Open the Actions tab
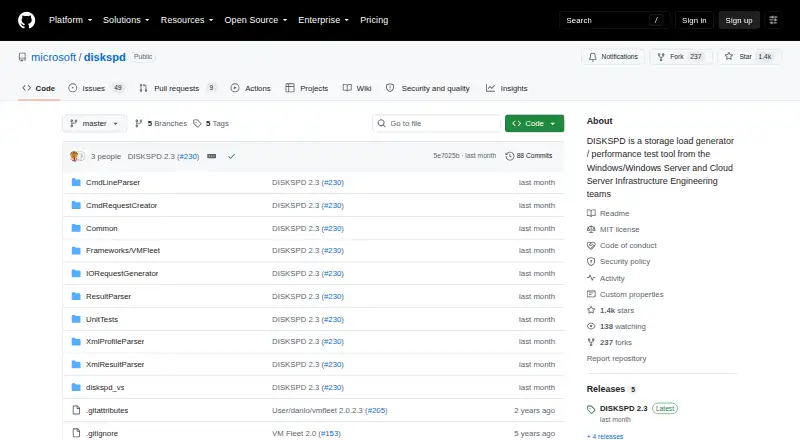Screen dimensions: 800x440 pos(251,88)
